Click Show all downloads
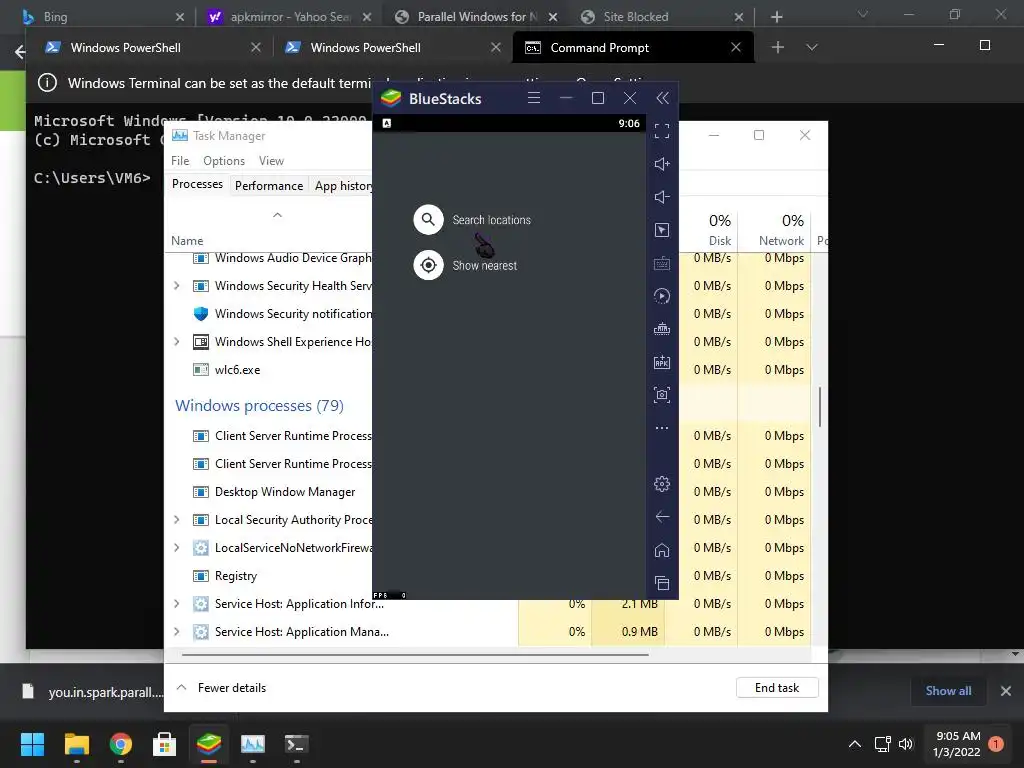 [x=948, y=690]
